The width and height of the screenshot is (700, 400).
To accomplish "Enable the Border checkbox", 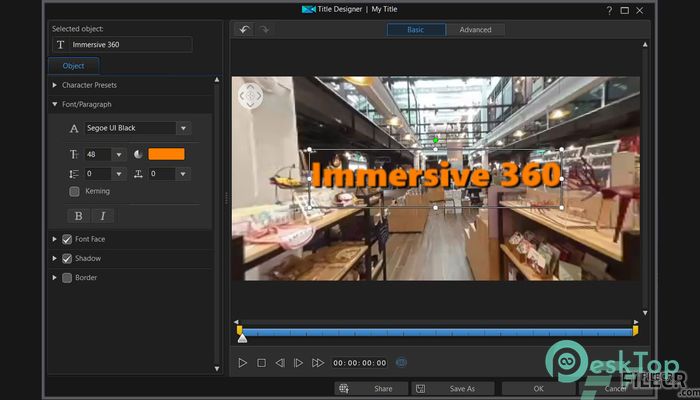I will (x=67, y=278).
